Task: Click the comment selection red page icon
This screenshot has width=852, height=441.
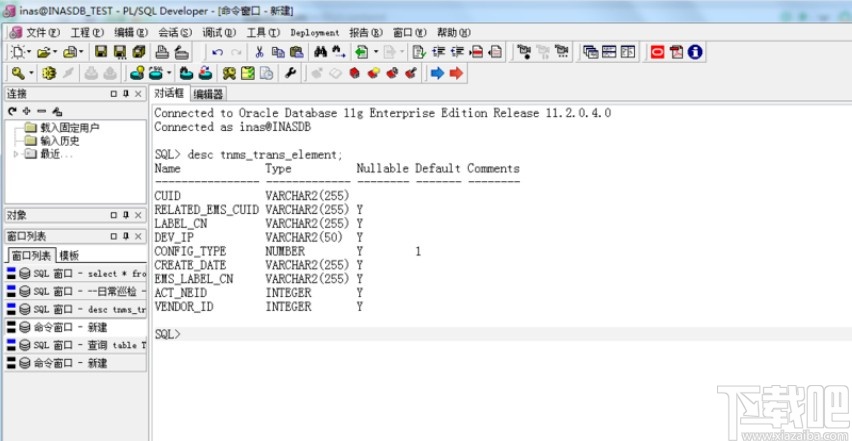Action: 476,52
